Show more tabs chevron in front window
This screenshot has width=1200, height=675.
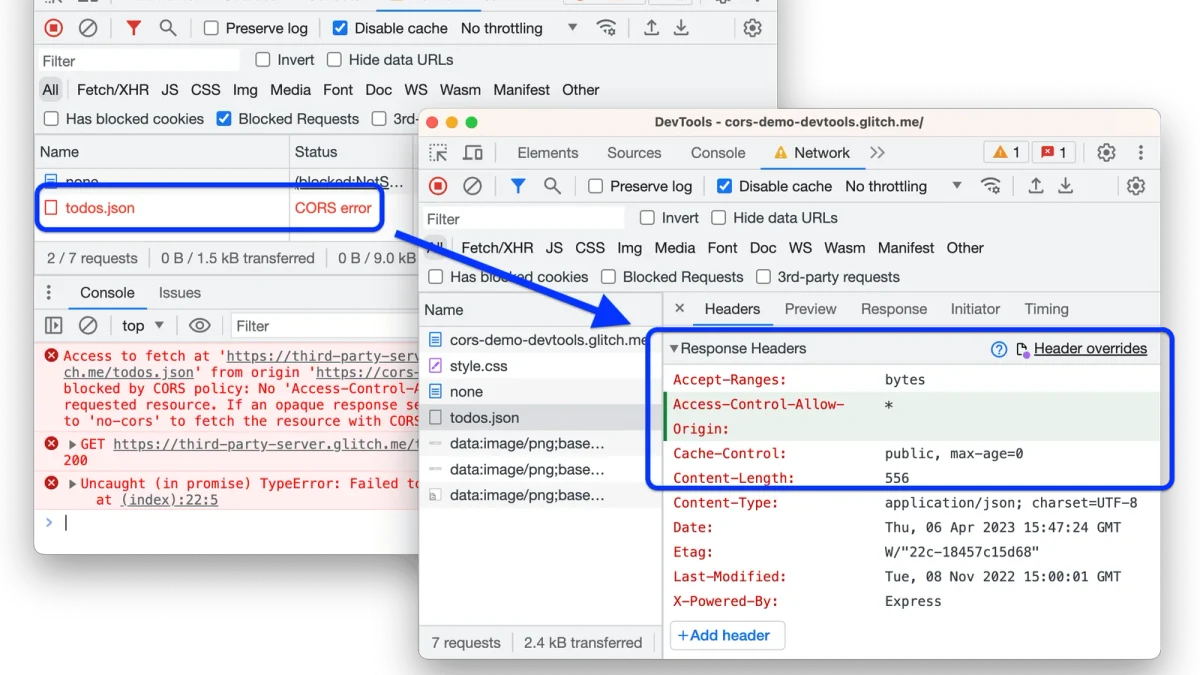point(877,153)
